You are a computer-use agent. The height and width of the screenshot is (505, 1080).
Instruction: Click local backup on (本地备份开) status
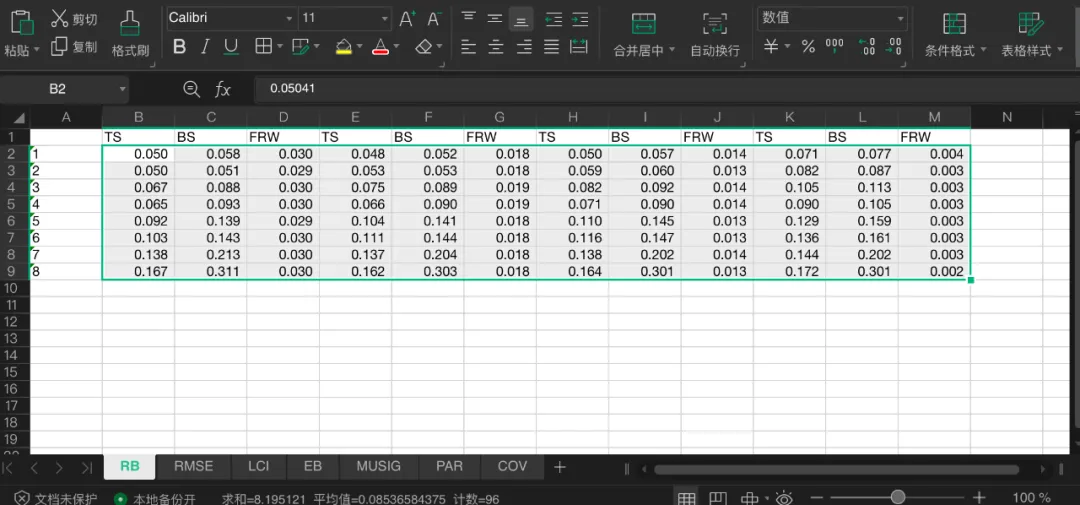tap(156, 497)
